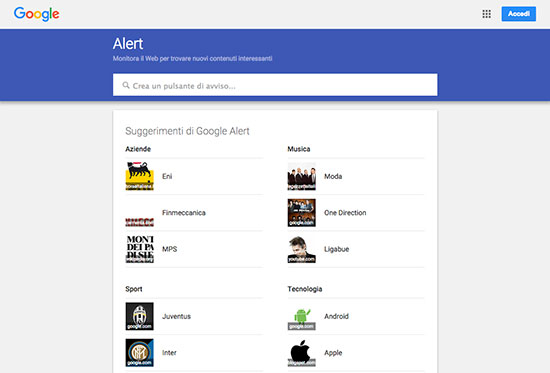Select the Finmeccanica suggestion text

pyautogui.click(x=184, y=213)
